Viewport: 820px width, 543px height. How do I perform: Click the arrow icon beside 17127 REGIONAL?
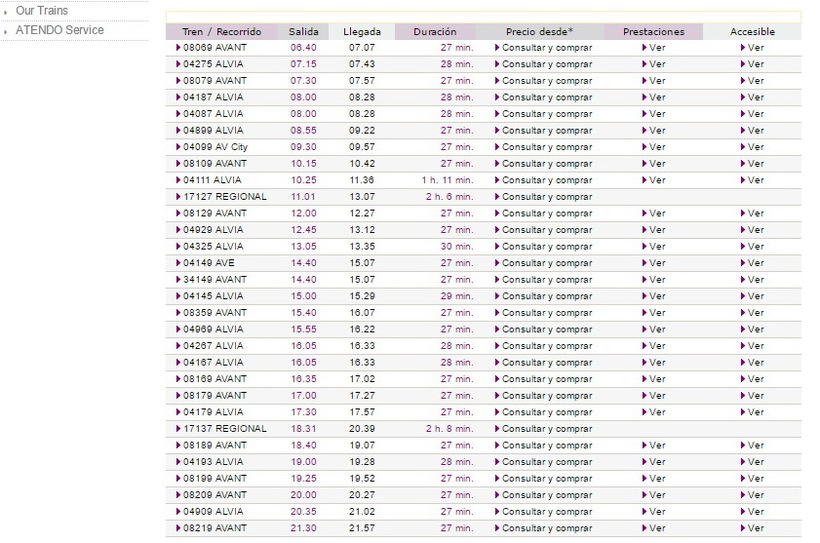pyautogui.click(x=178, y=197)
